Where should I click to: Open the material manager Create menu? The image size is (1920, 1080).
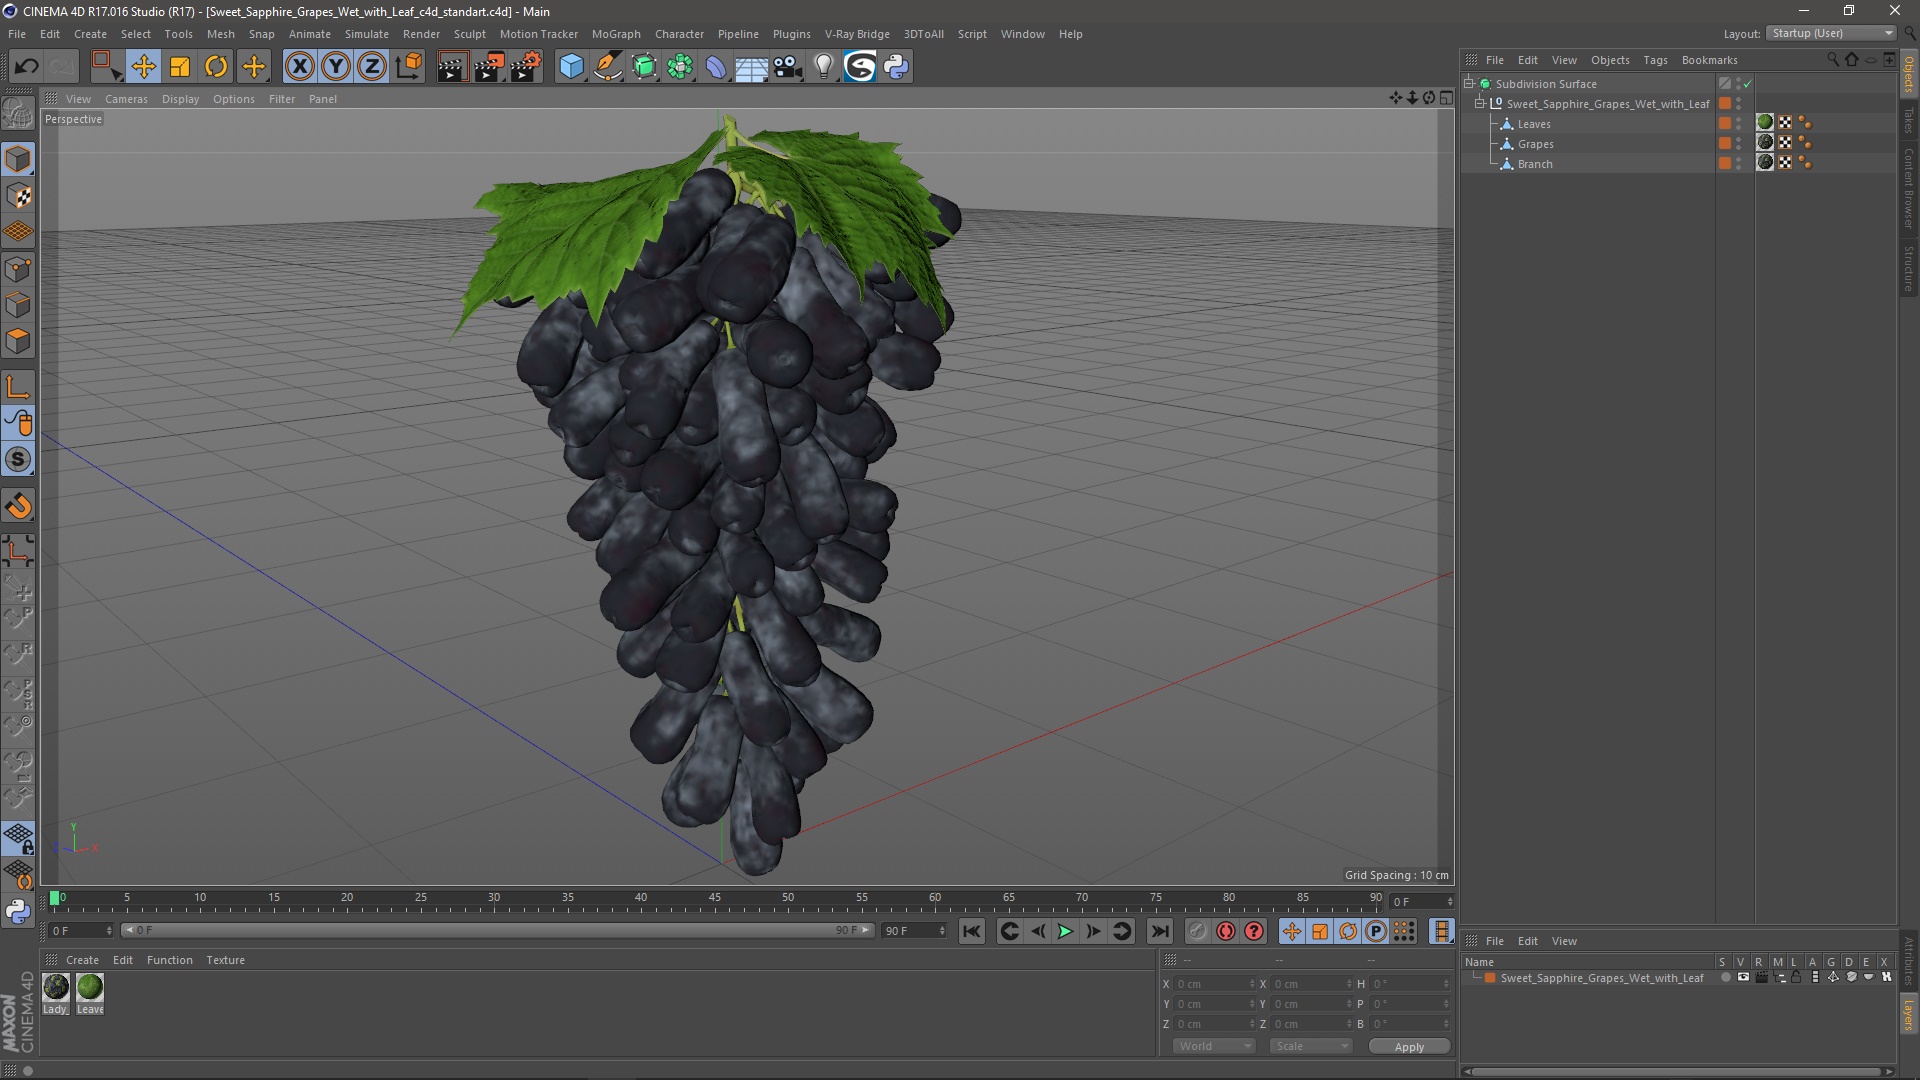click(82, 960)
